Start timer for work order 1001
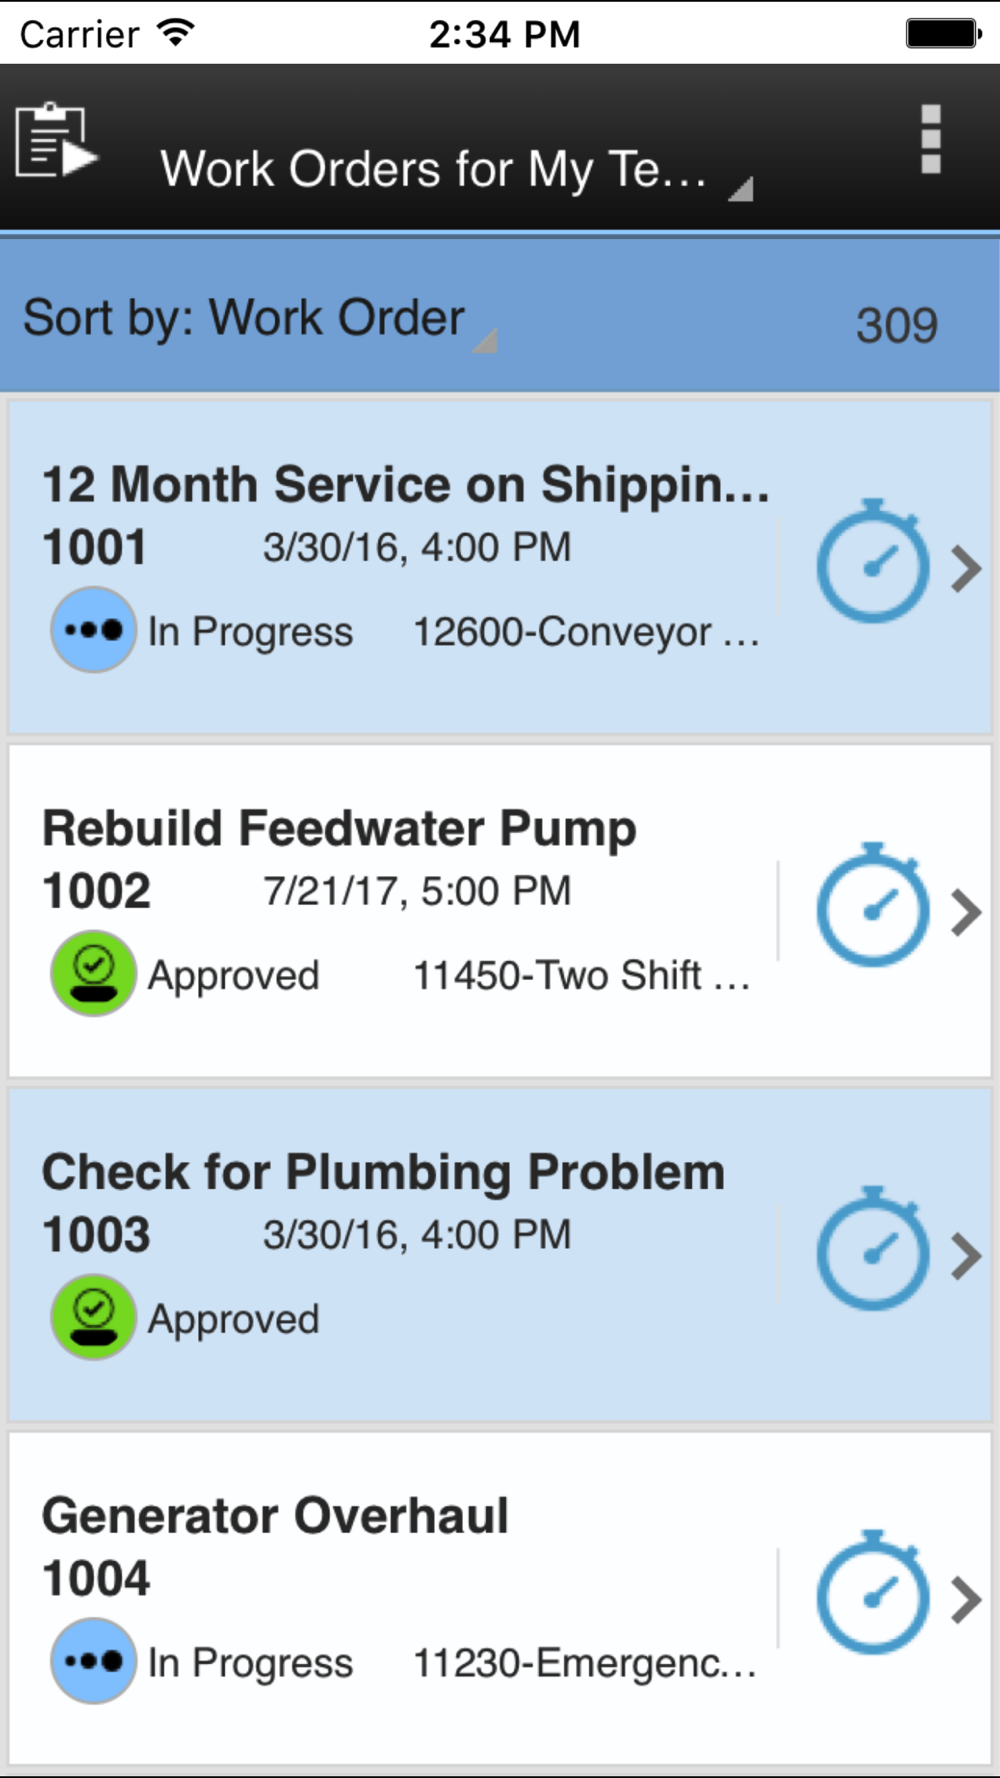 point(872,562)
